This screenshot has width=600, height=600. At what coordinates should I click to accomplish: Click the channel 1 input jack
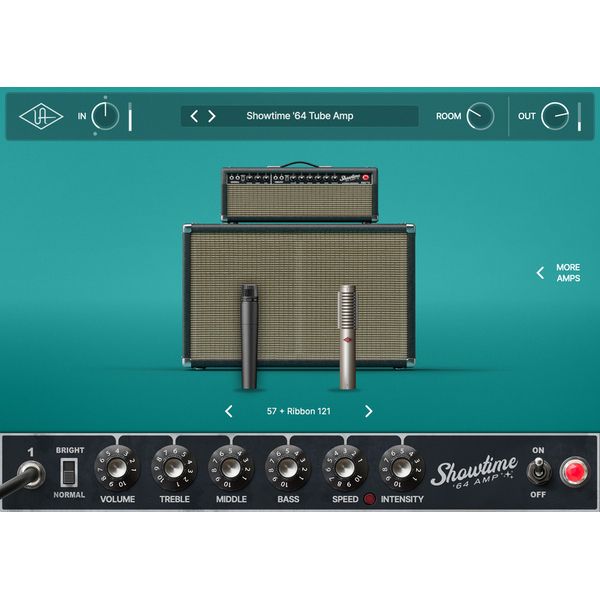pyautogui.click(x=32, y=474)
